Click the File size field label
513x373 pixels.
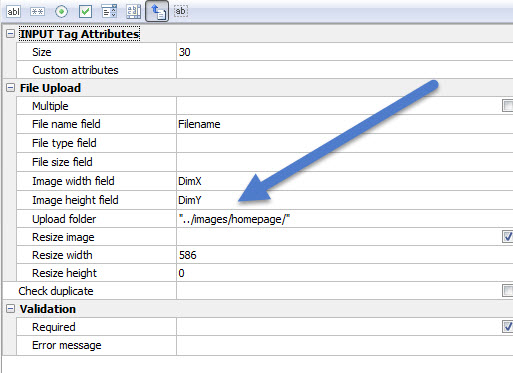[x=62, y=162]
